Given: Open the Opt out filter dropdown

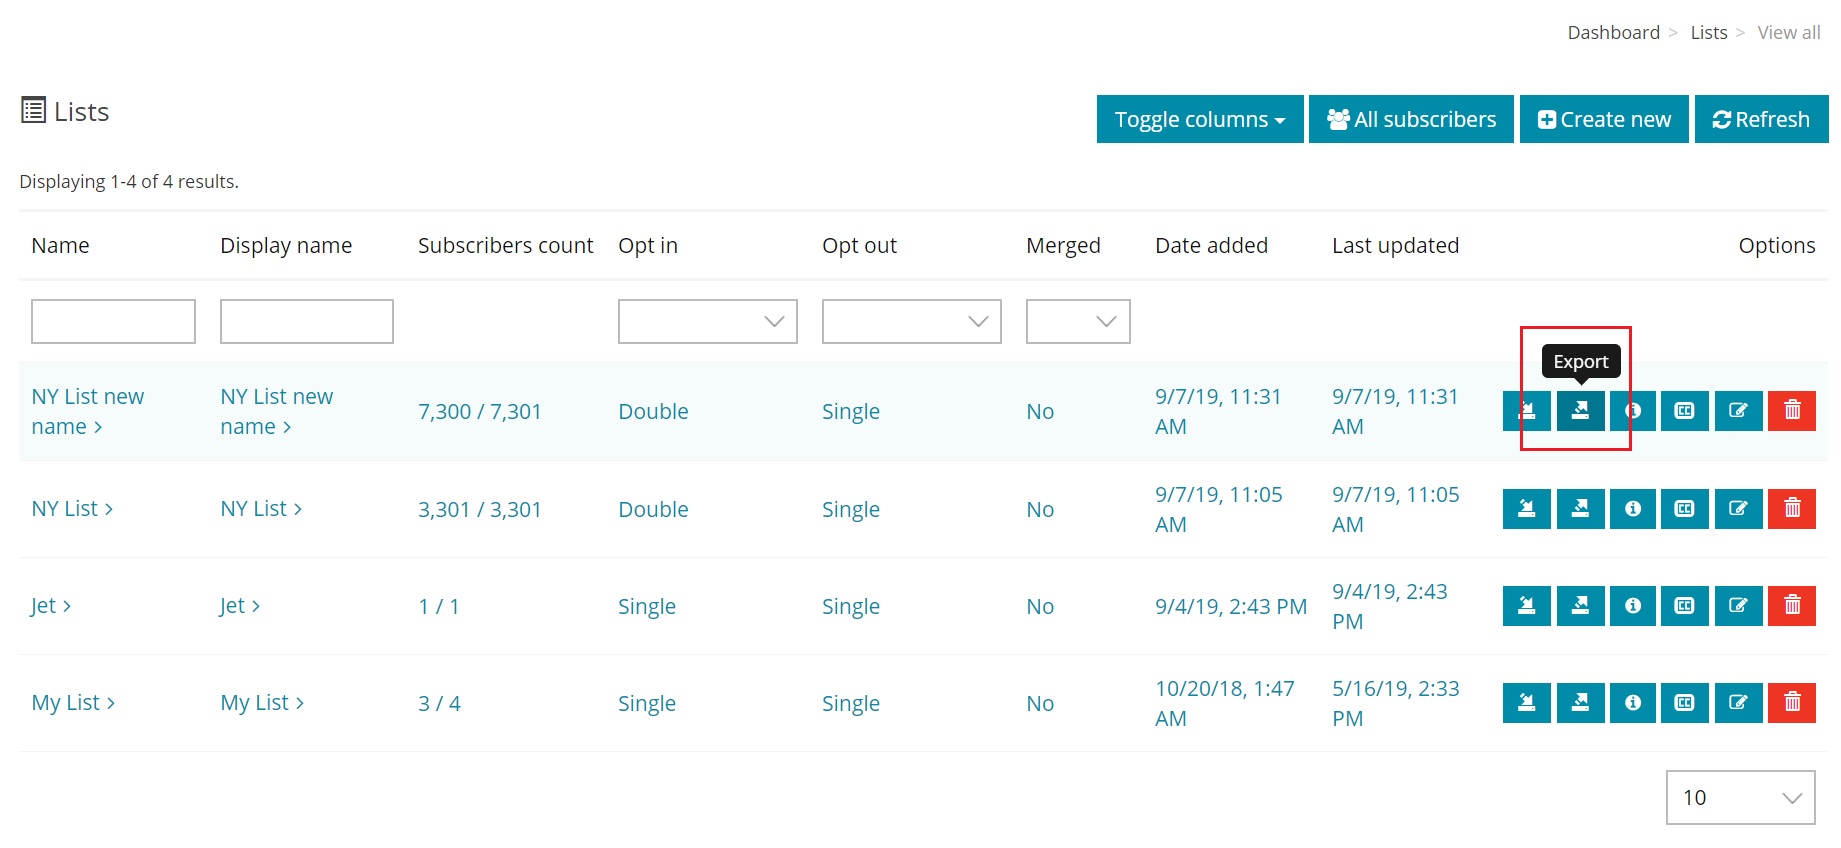Looking at the screenshot, I should click(x=911, y=322).
